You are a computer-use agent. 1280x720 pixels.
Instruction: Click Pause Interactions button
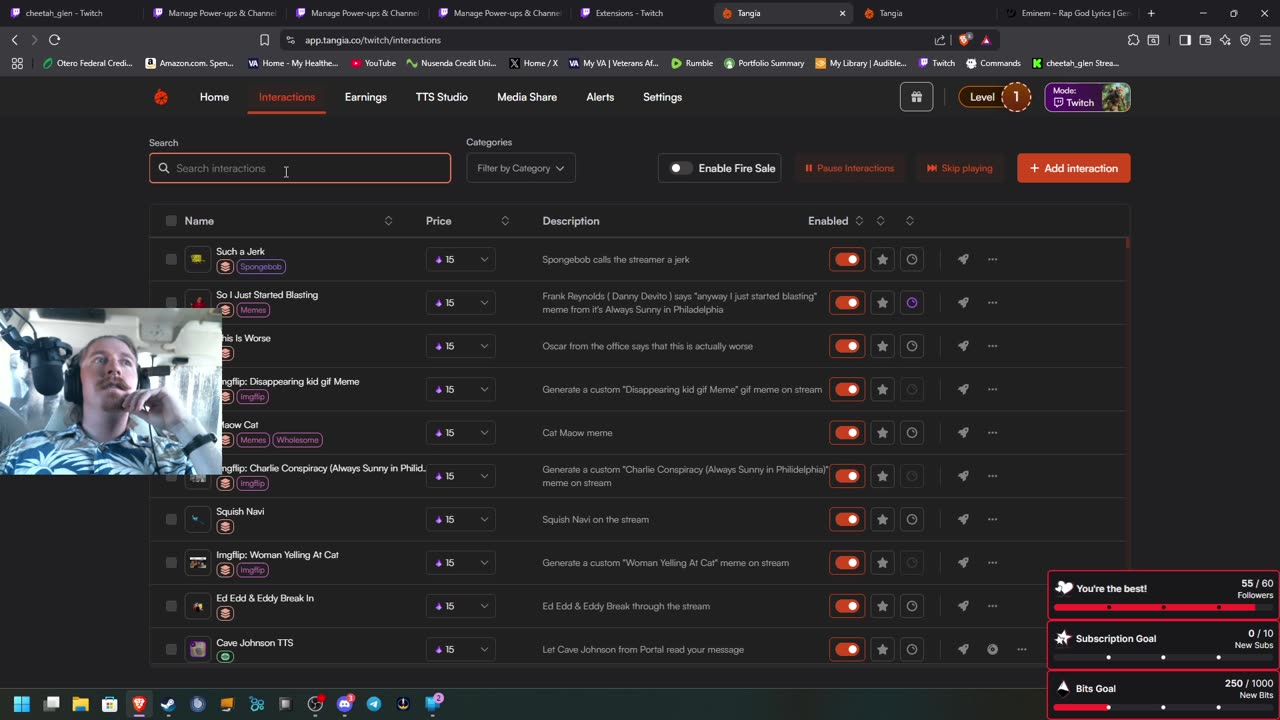click(x=849, y=168)
